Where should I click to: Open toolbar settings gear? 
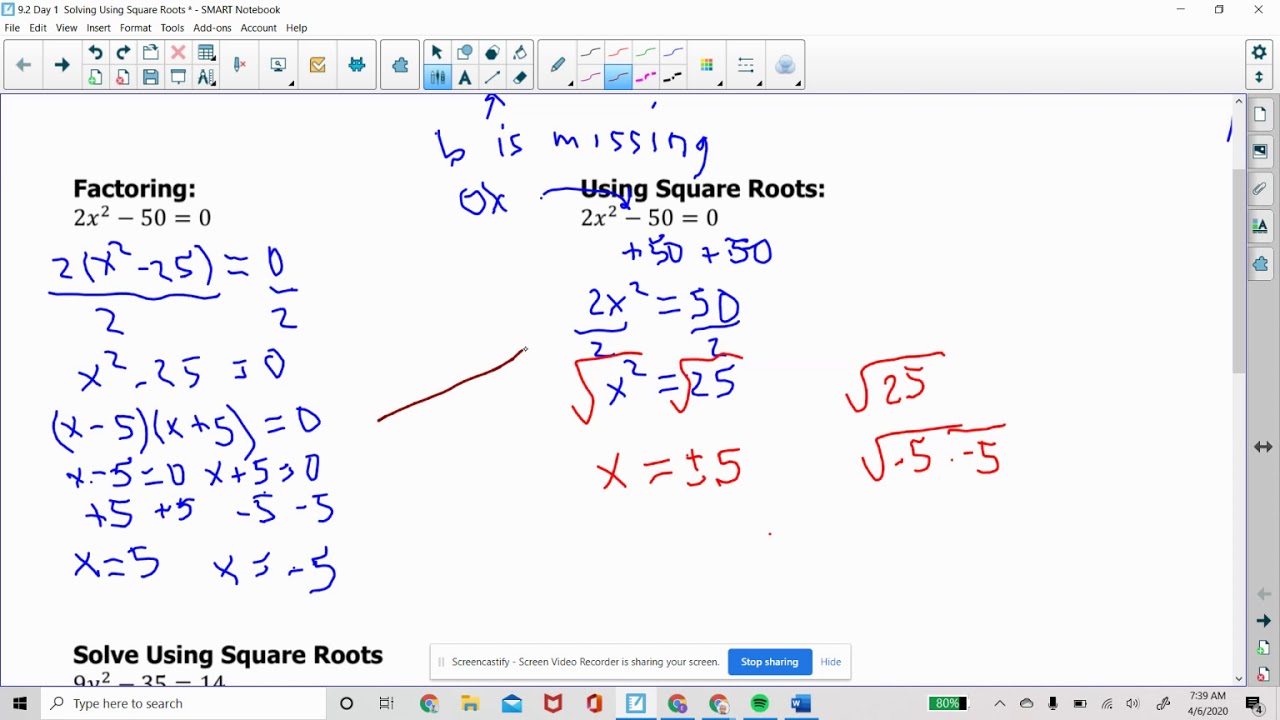pos(1259,53)
